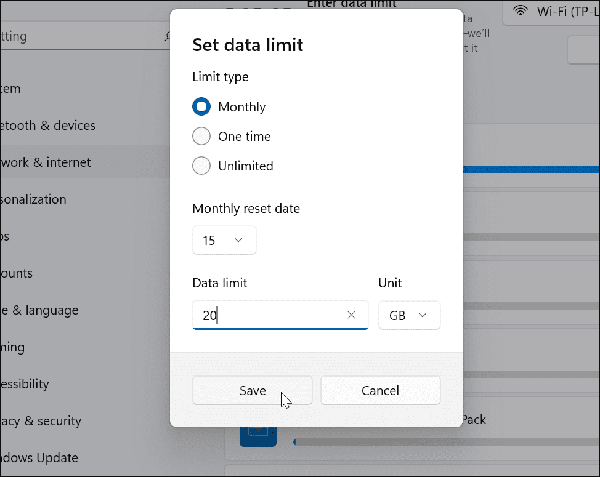Select the Monthly limit type
This screenshot has height=477, width=600.
(201, 106)
